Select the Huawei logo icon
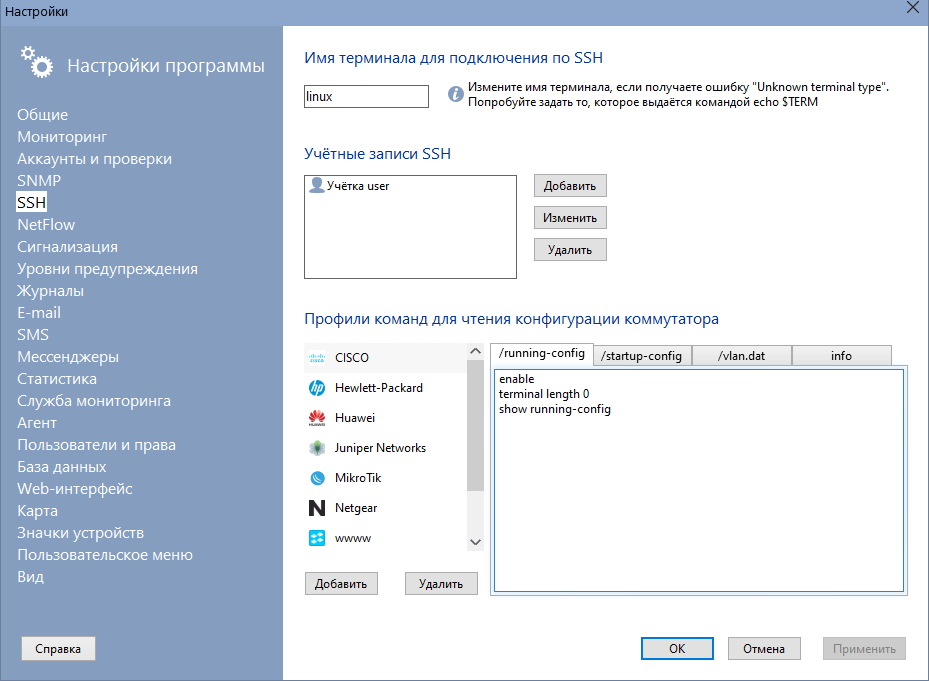929x681 pixels. 317,418
